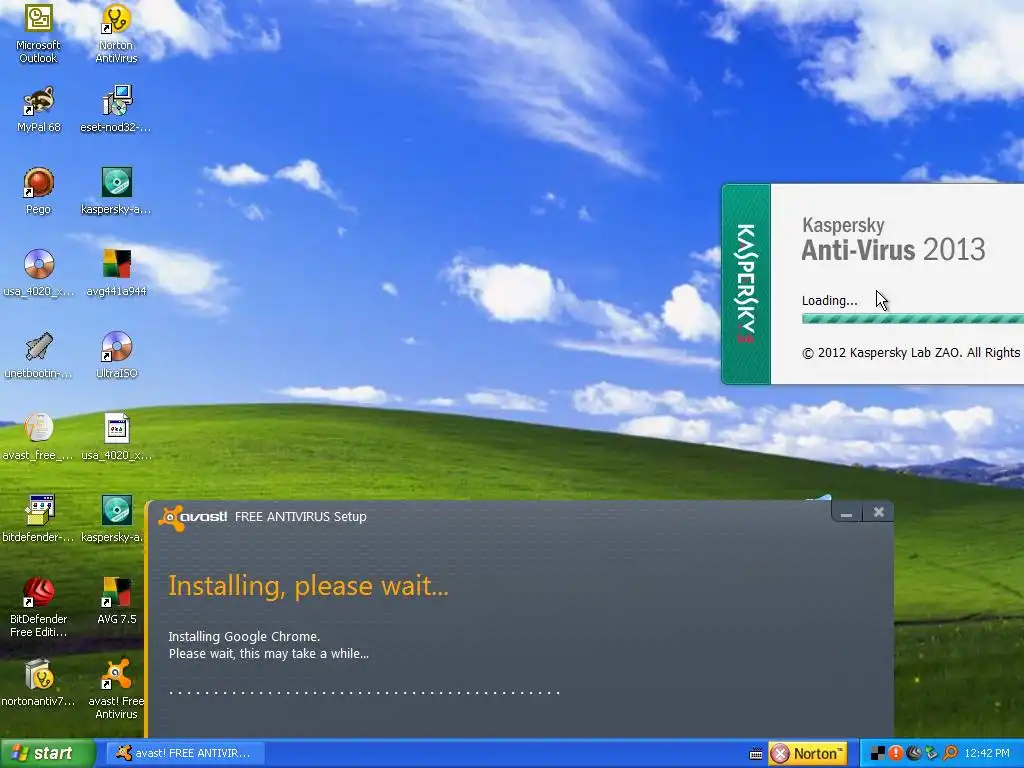
Task: Open the Norton AntiVirus desktop shortcut
Action: (x=116, y=33)
